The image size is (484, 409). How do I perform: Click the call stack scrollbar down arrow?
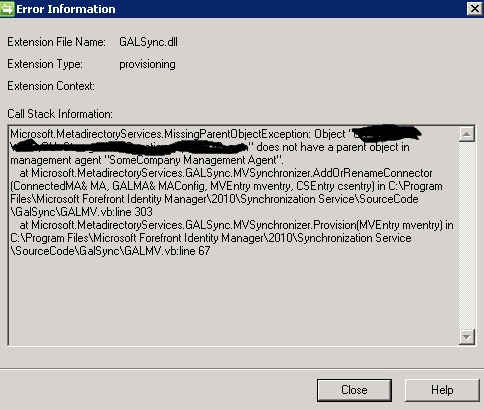point(466,337)
